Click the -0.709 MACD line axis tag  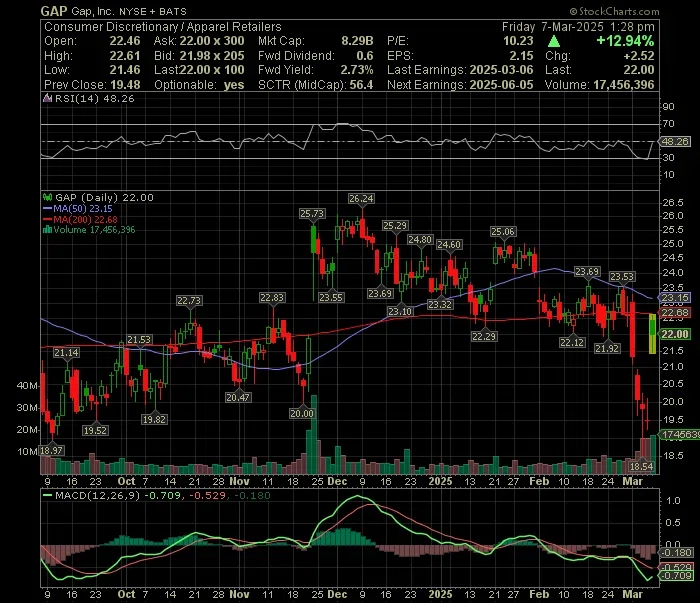point(676,576)
